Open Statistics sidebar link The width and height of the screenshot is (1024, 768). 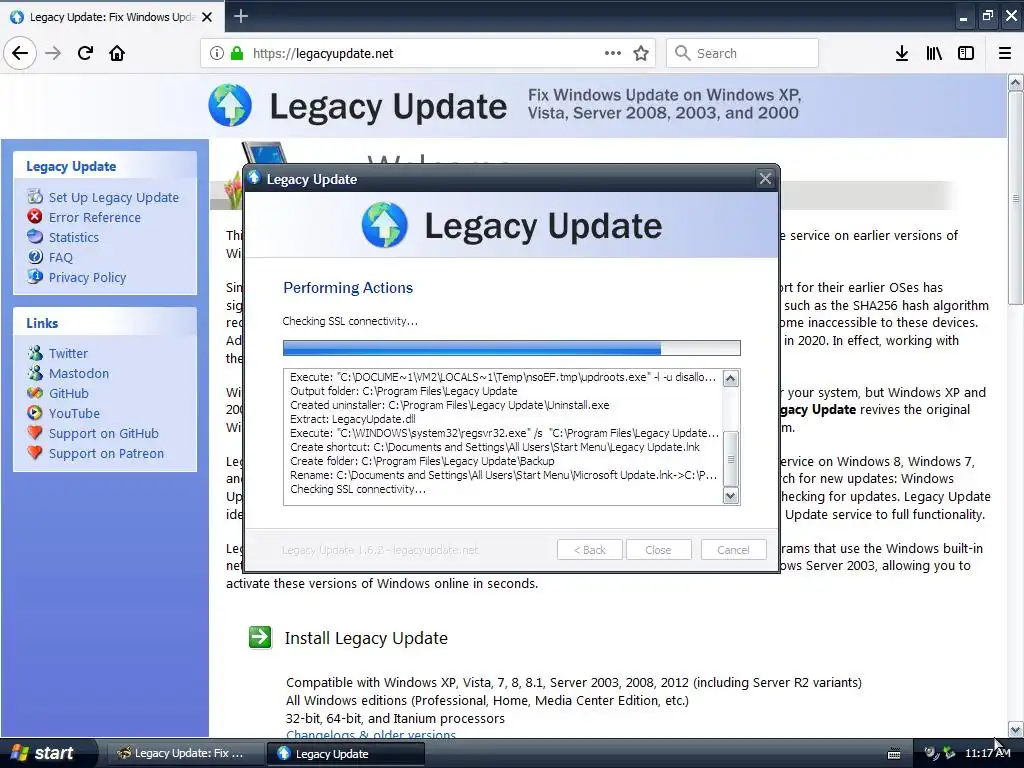tap(74, 237)
